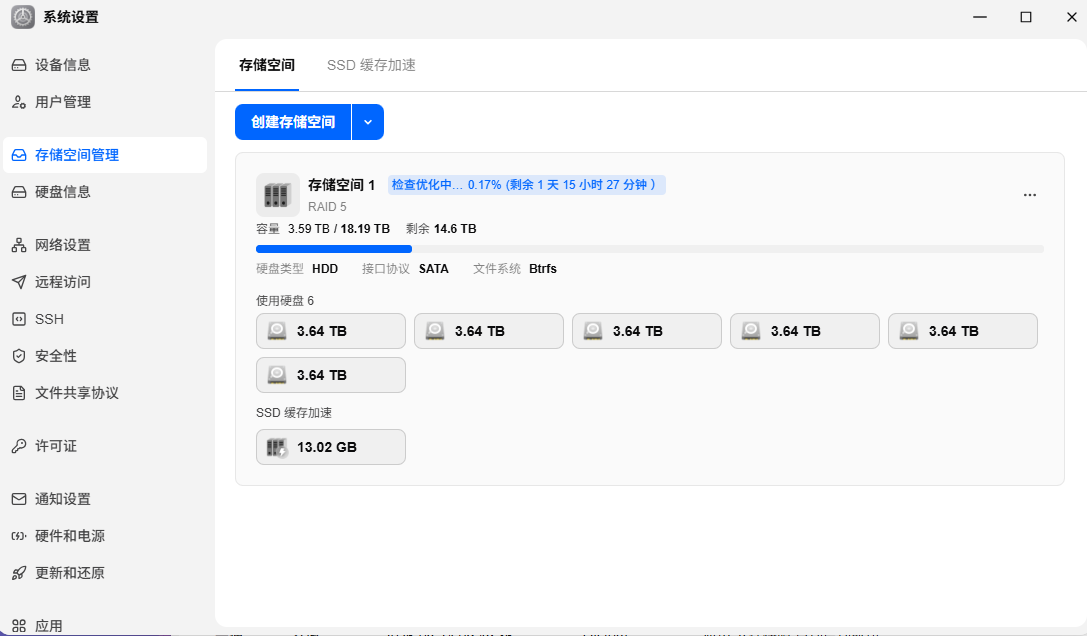Click the Btrfs file system value
The height and width of the screenshot is (636, 1087).
tap(543, 269)
